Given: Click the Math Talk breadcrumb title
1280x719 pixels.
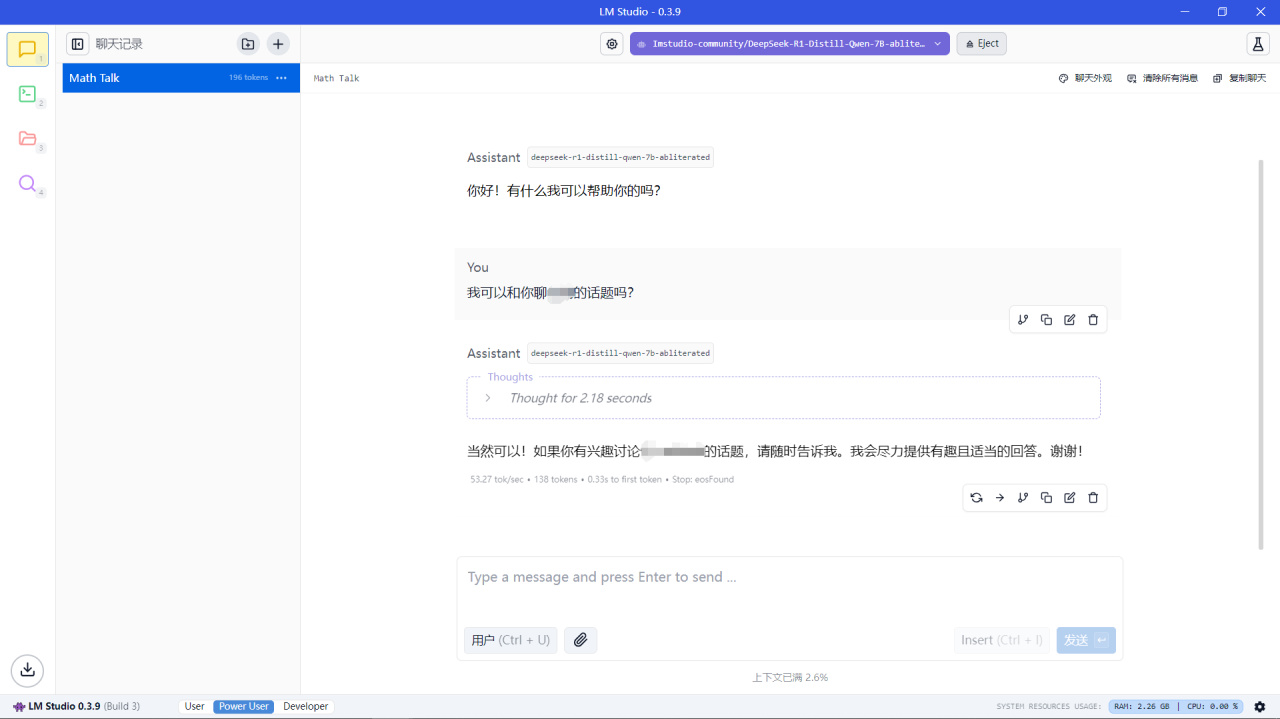Looking at the screenshot, I should (336, 78).
